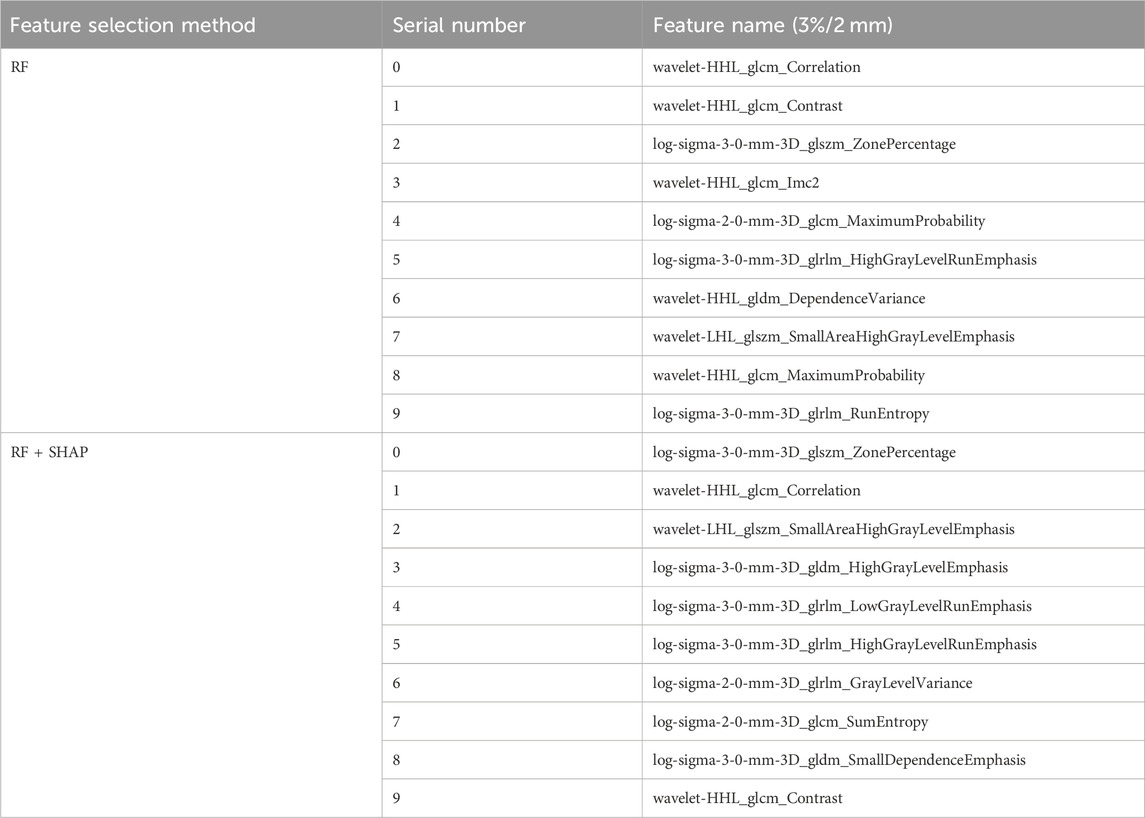Select "log-sigma-3-0-mm-3D_glrlm_LowGrayLevelRunEmphasis" feature name
Screen dimensions: 1145x818
(842, 606)
